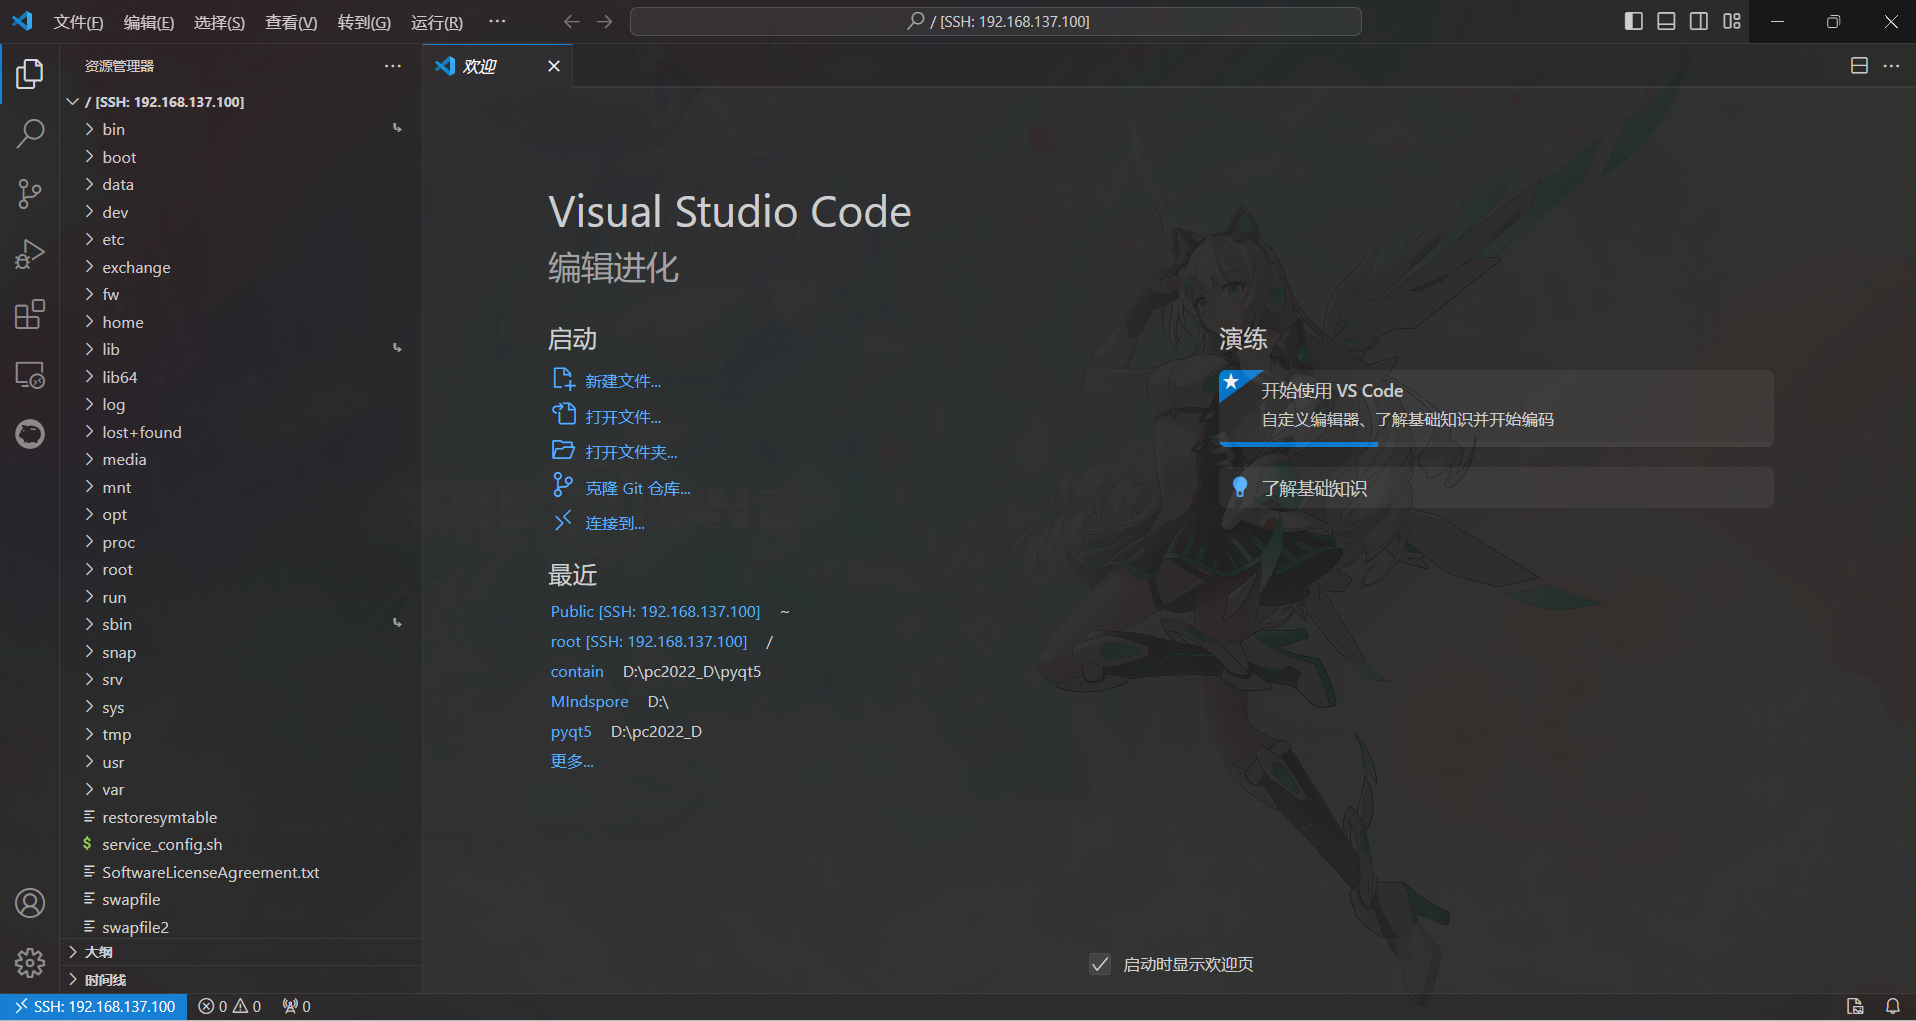Screen dimensions: 1916x1021
Task: Open the 运行(R) menu
Action: click(437, 22)
